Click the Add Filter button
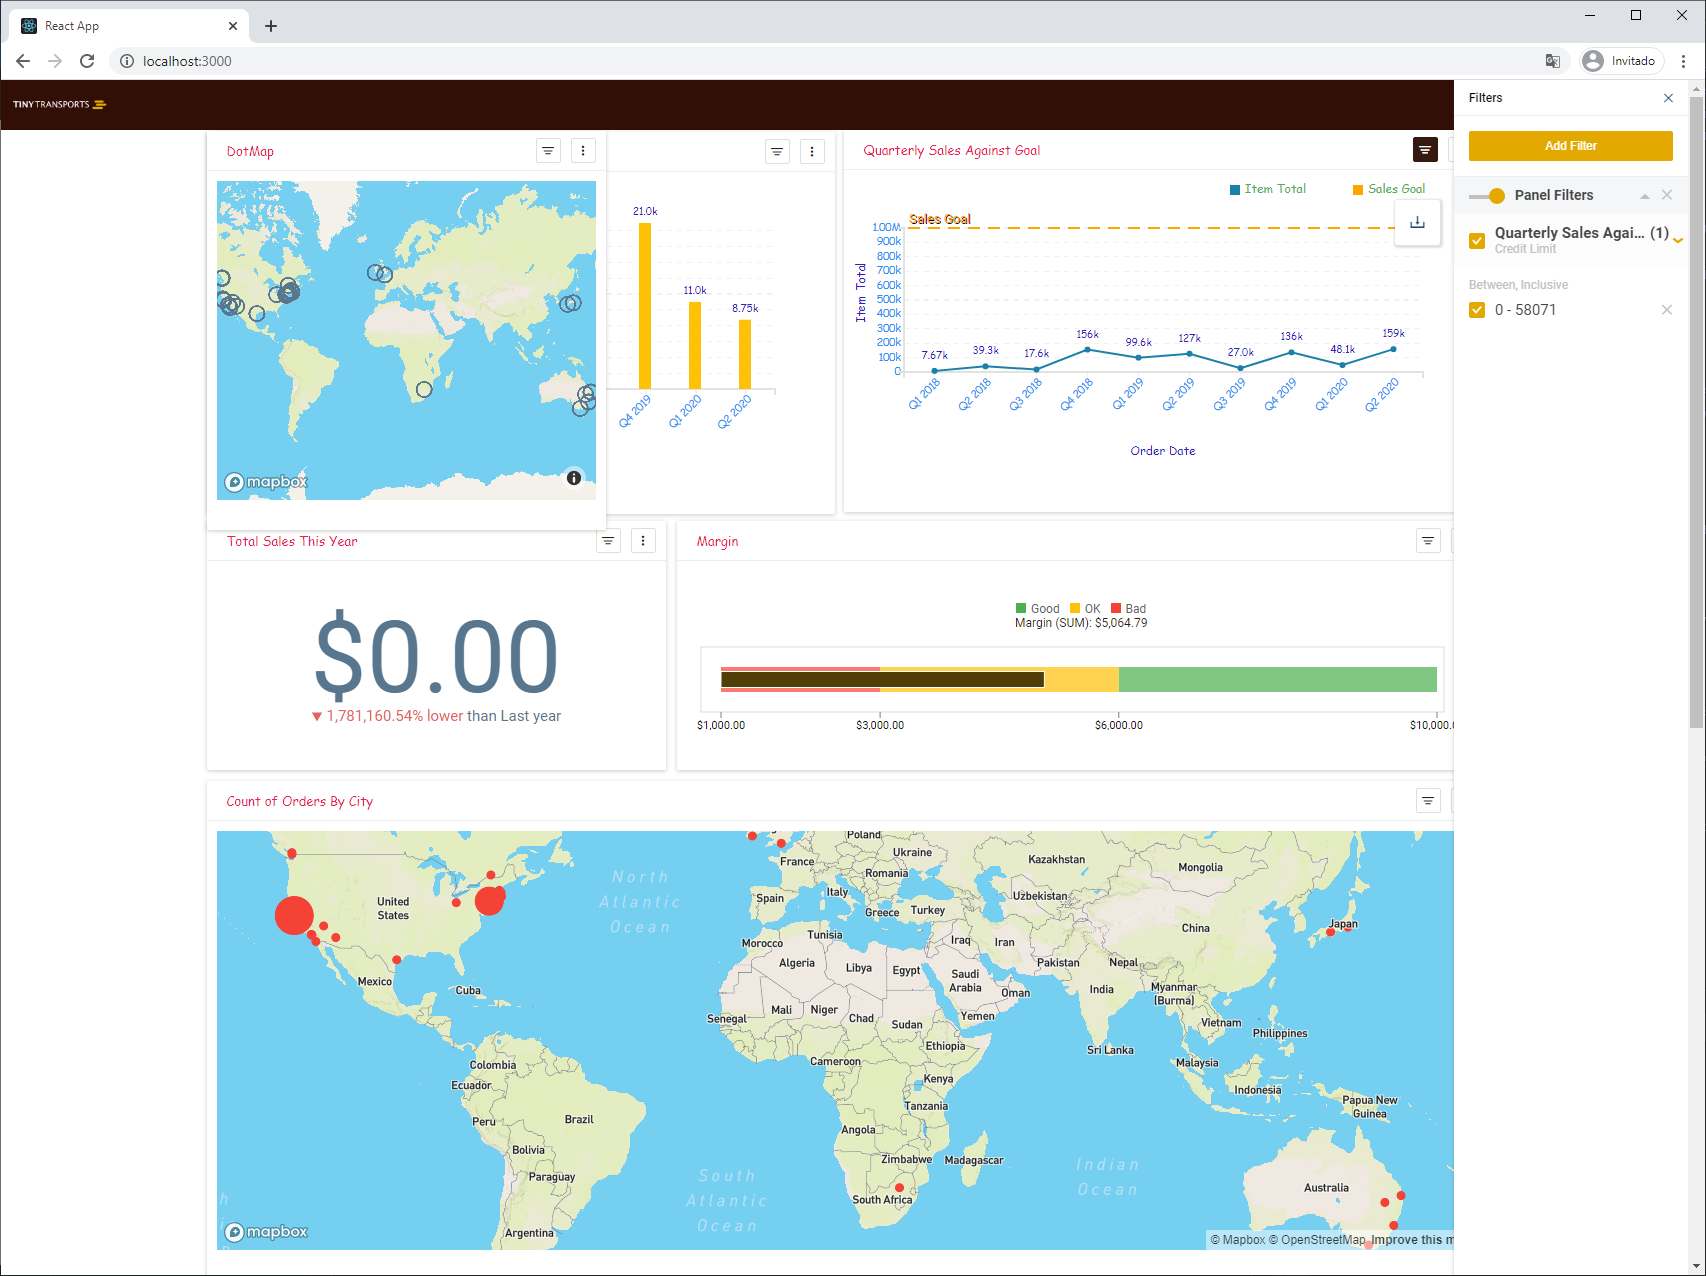 [1570, 145]
